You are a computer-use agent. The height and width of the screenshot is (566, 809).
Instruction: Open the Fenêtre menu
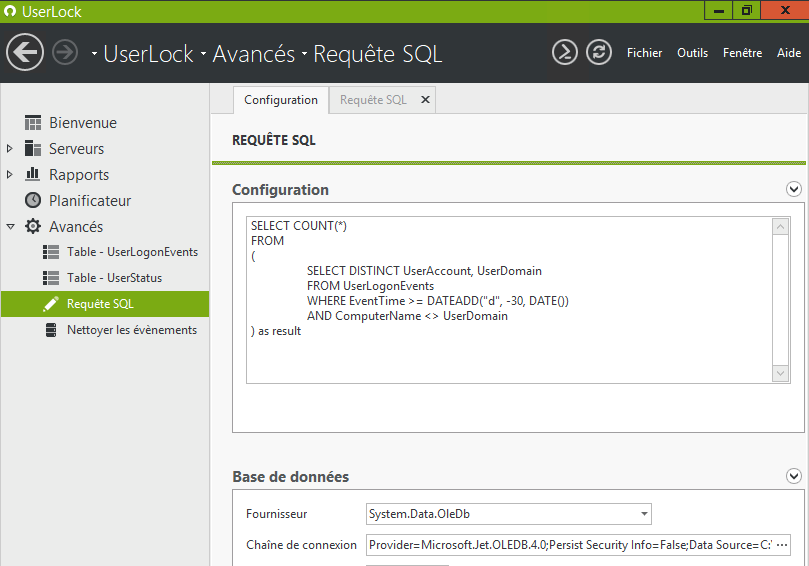[x=742, y=53]
